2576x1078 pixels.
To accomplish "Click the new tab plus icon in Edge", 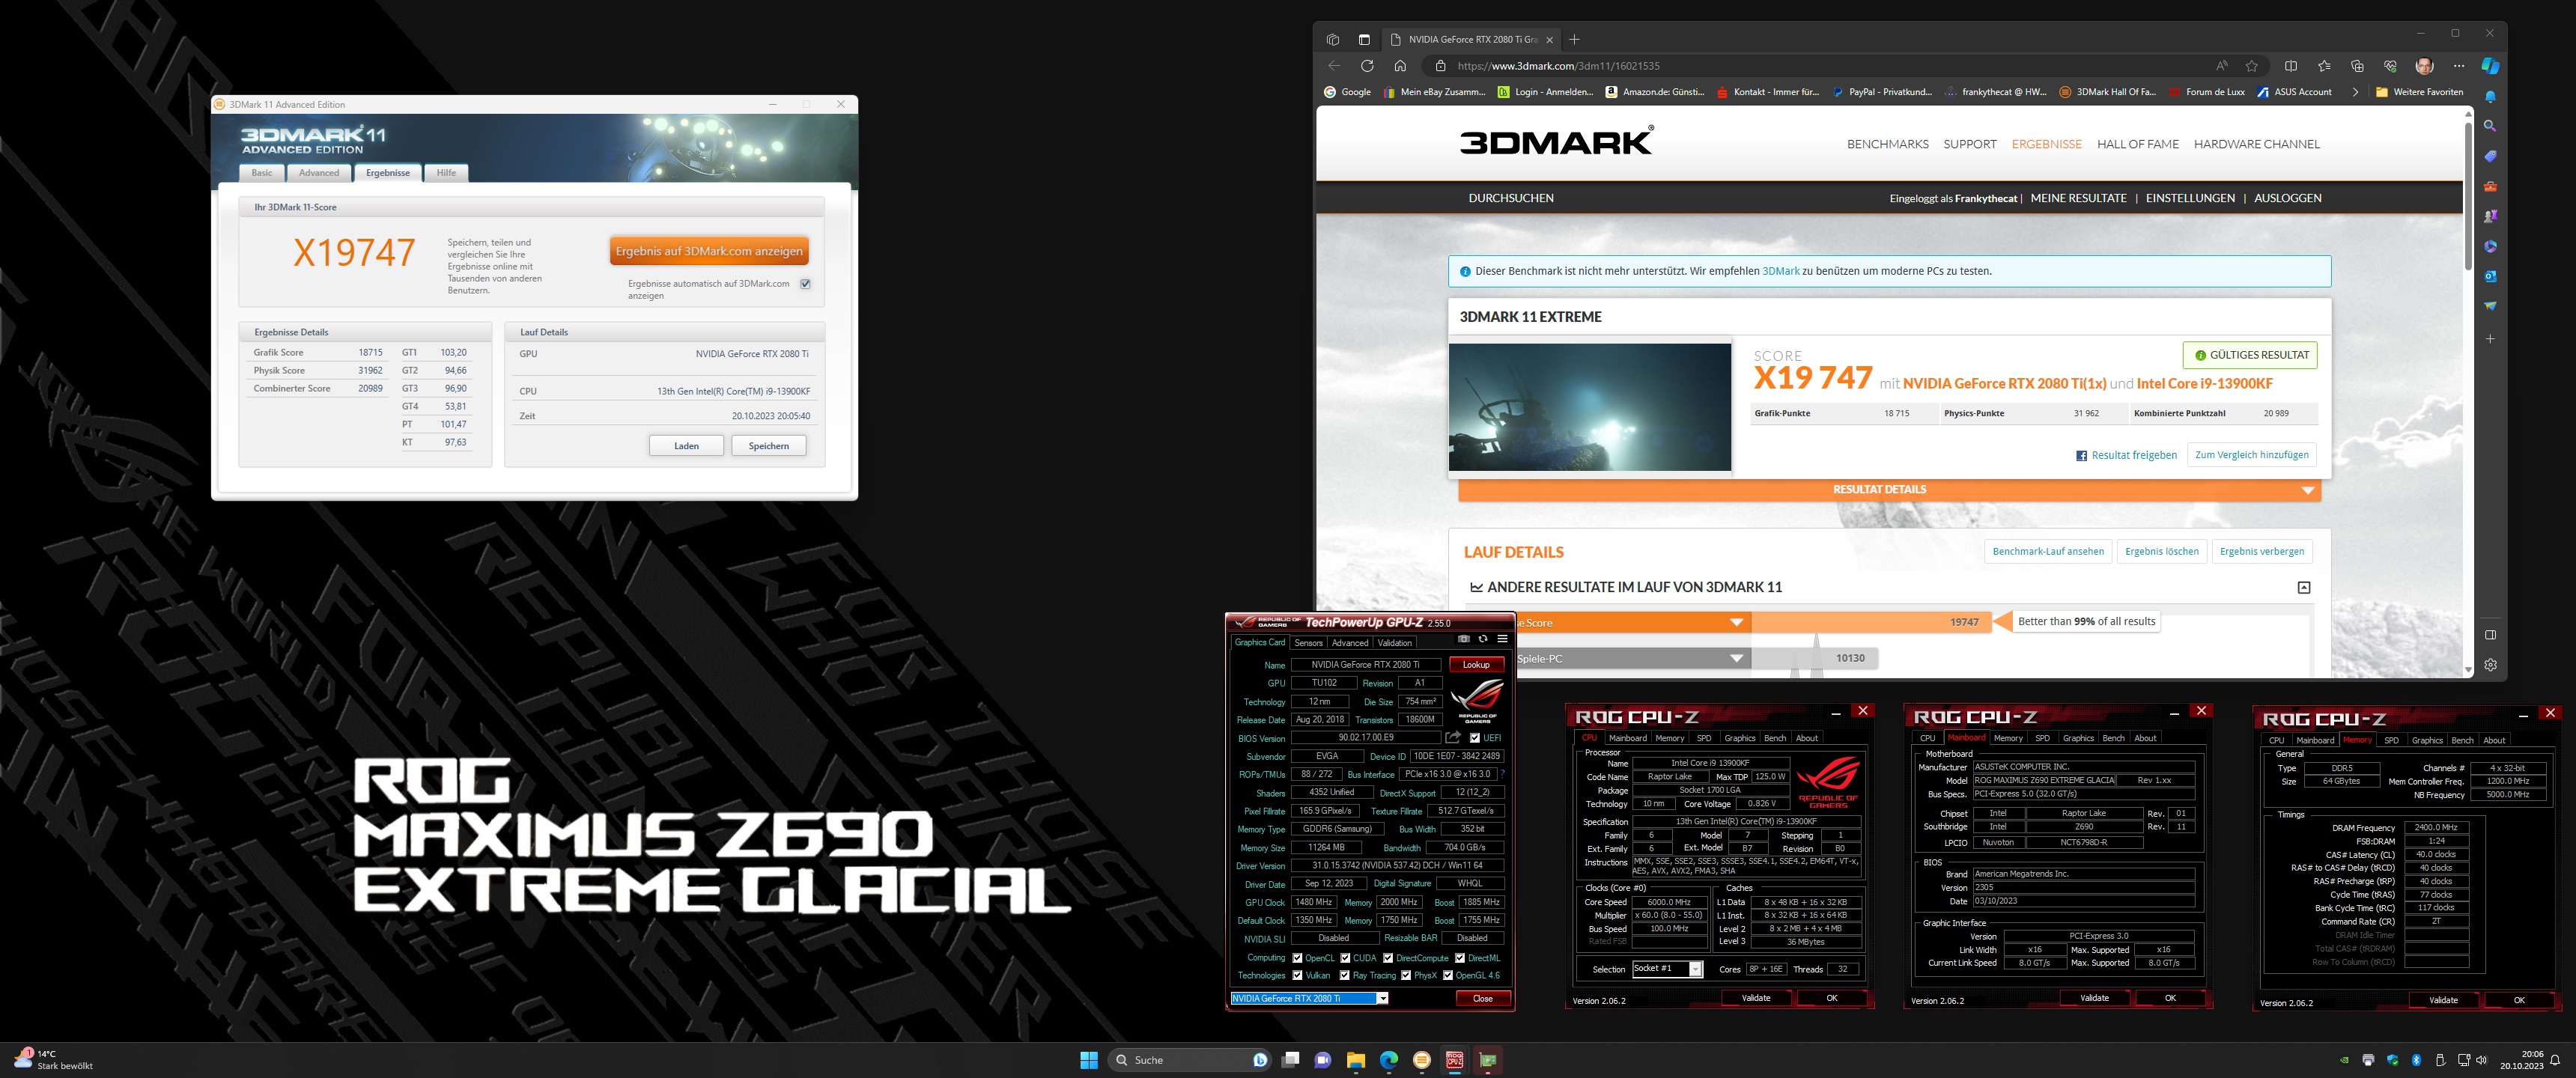I will point(1574,40).
